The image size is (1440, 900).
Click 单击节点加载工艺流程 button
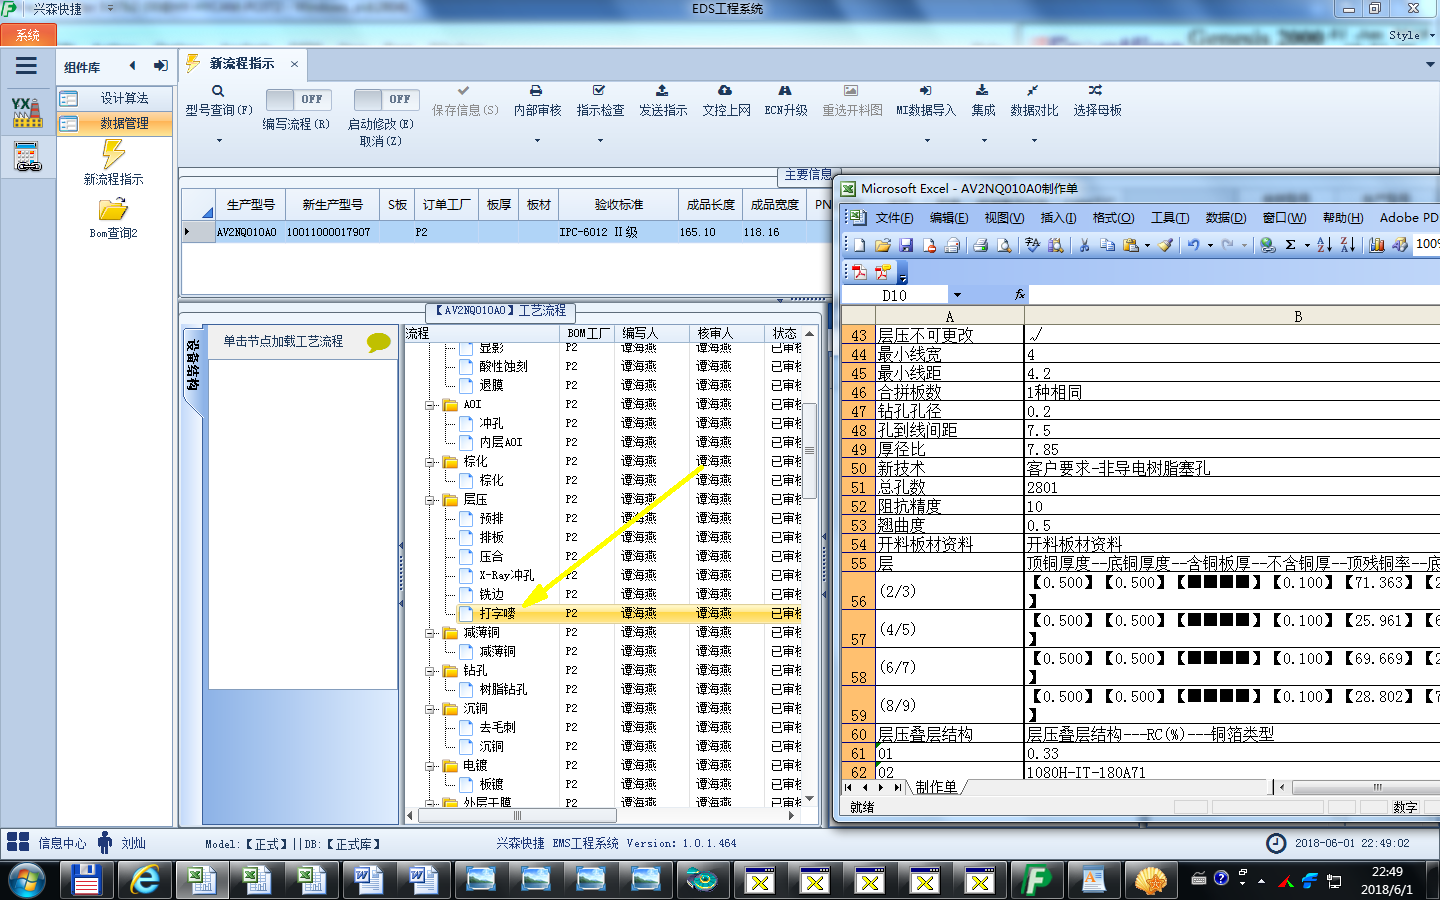[303, 341]
